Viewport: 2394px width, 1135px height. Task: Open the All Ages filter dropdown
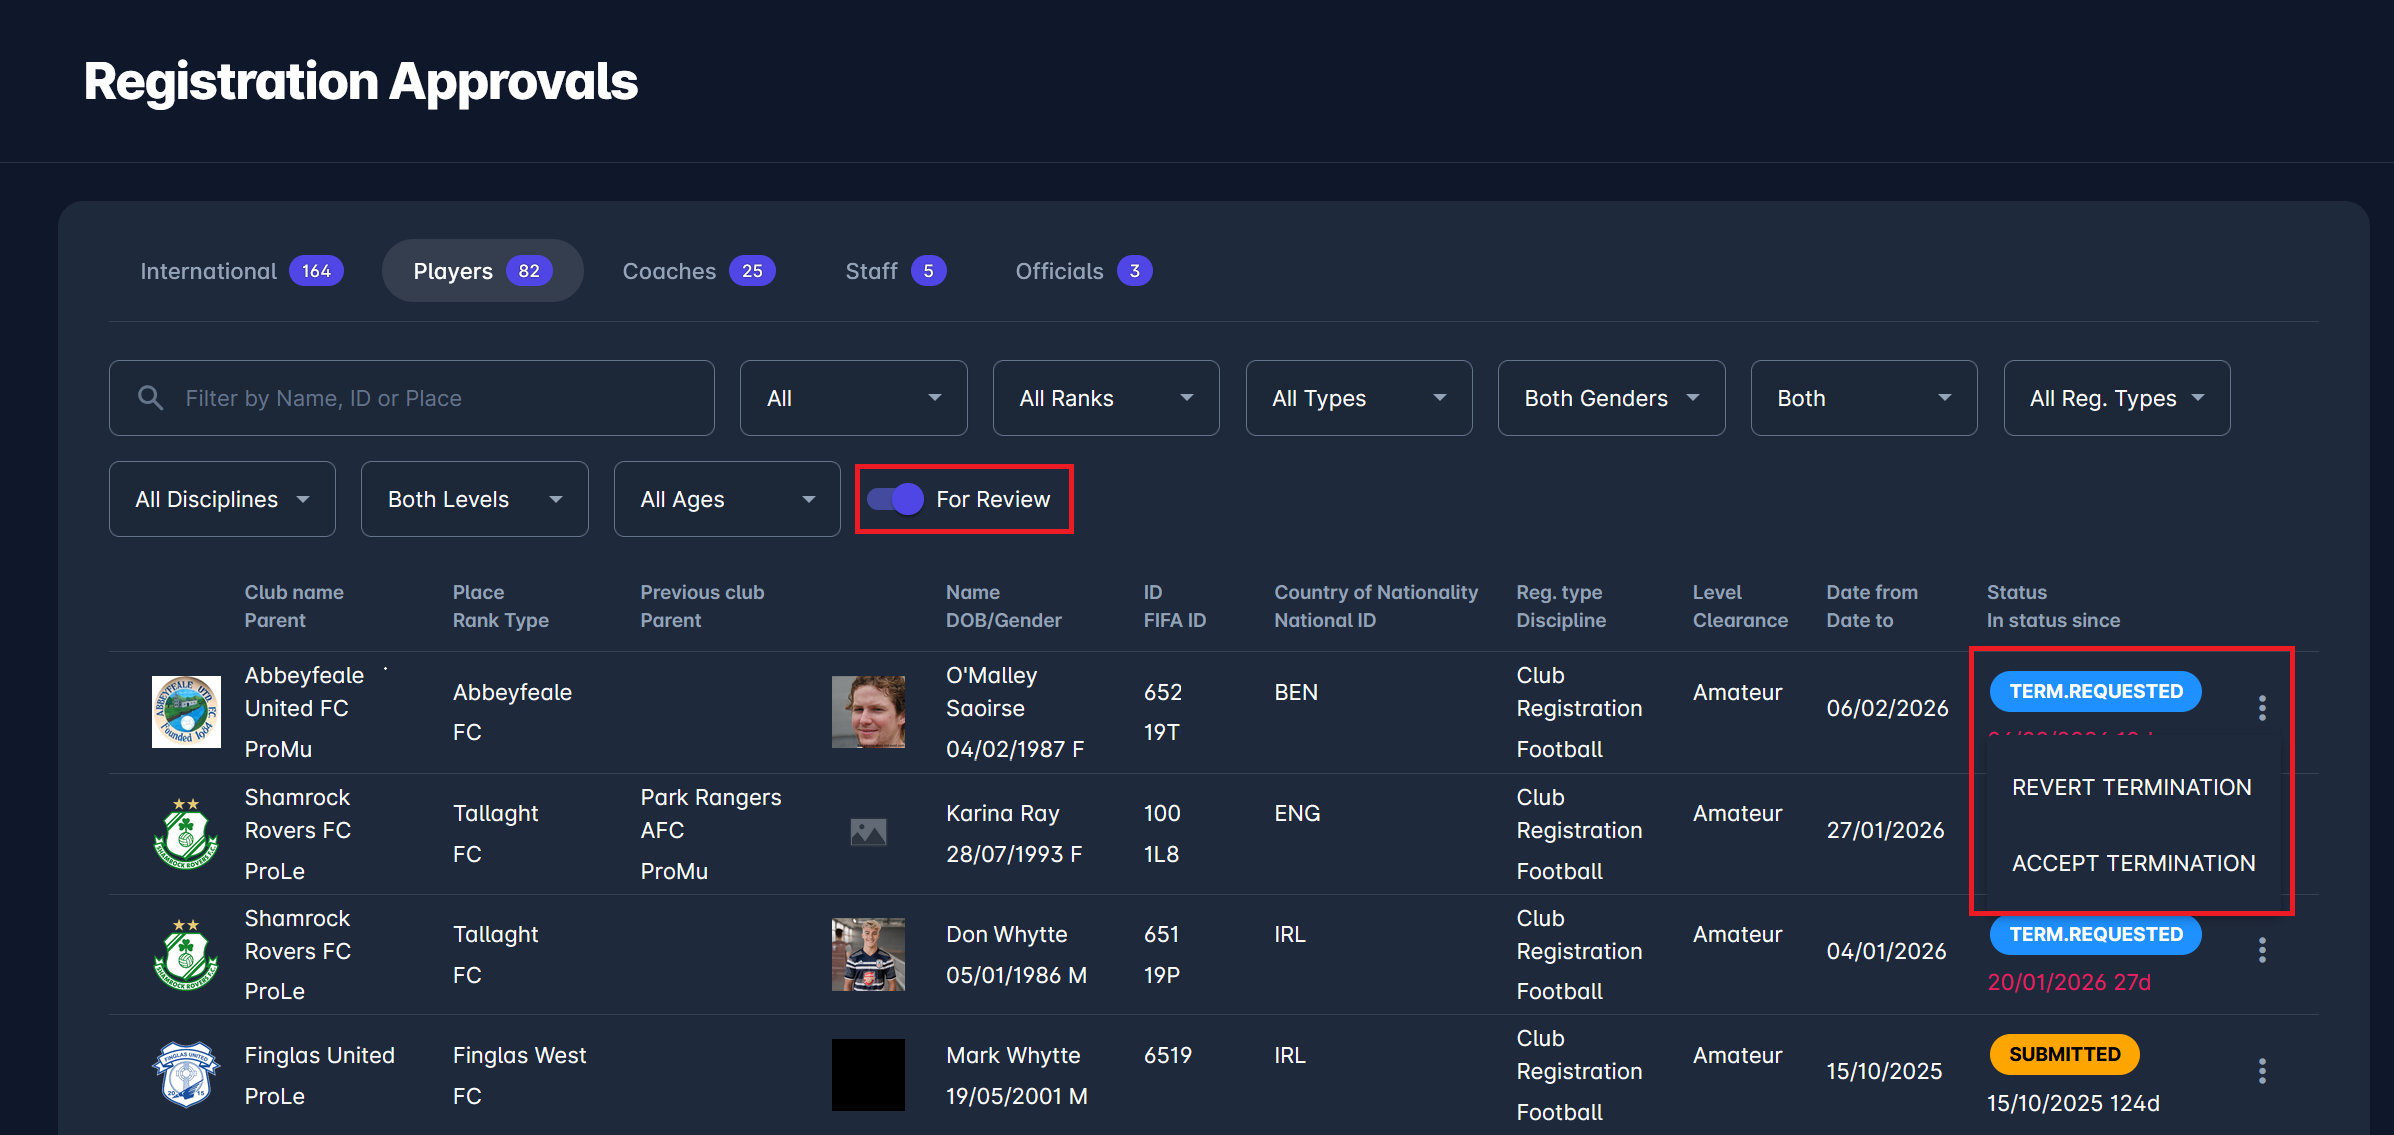tap(726, 499)
